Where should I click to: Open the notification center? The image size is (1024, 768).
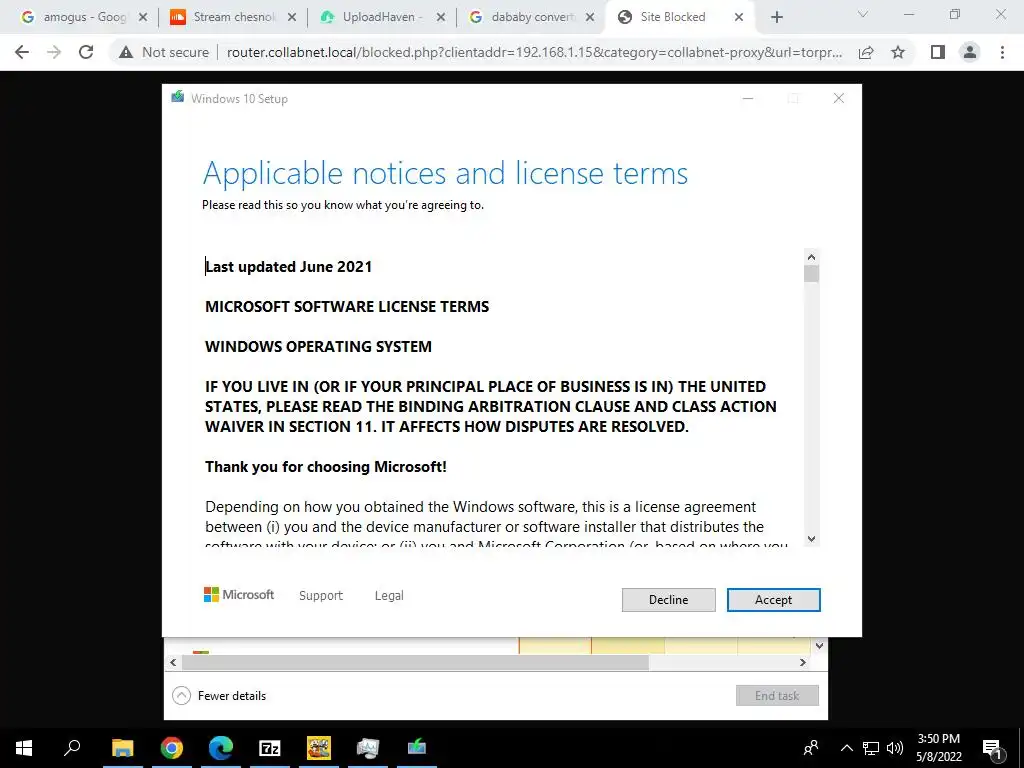(x=992, y=748)
